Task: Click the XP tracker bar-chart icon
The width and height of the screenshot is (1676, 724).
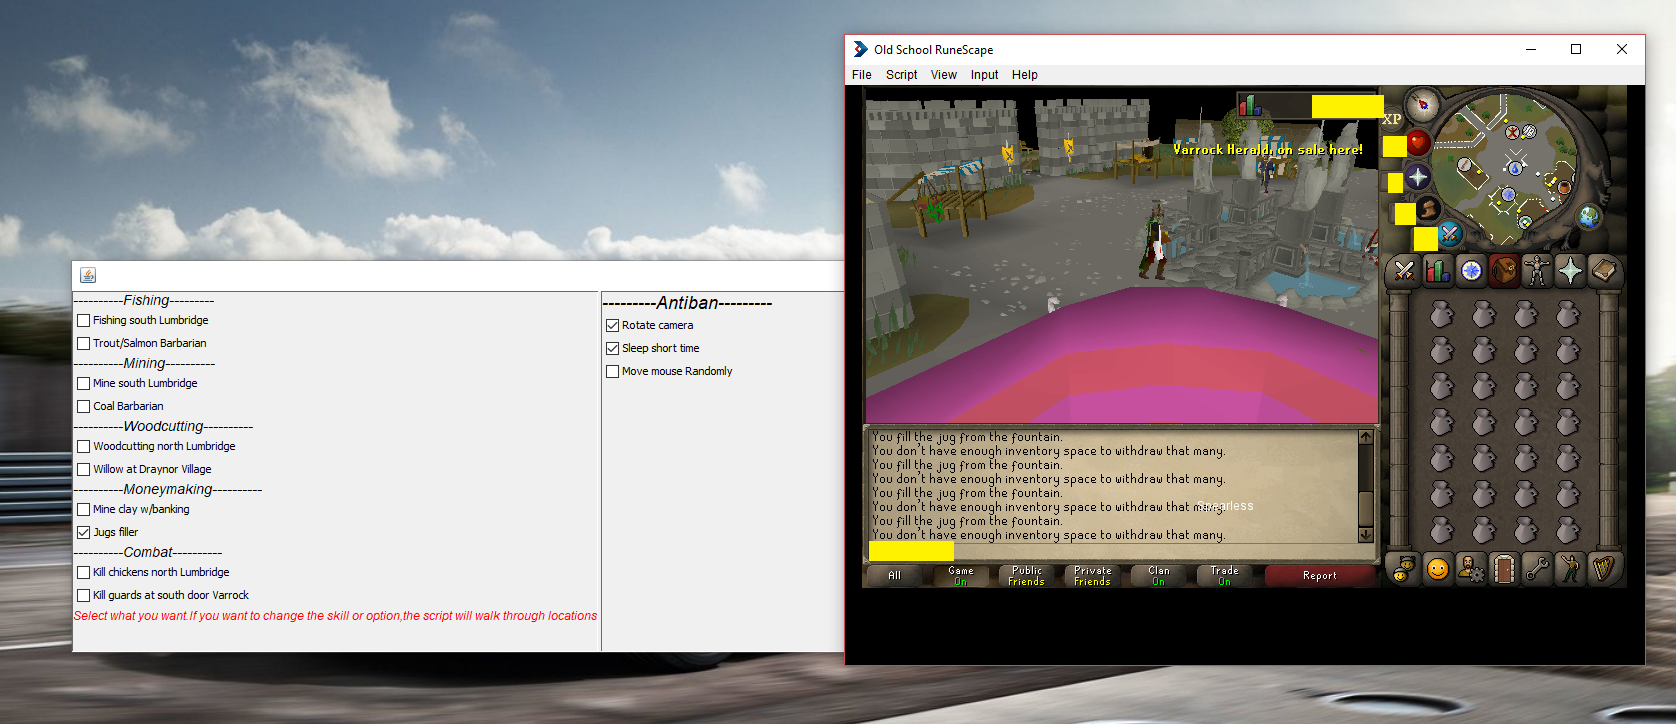Action: (x=1249, y=105)
